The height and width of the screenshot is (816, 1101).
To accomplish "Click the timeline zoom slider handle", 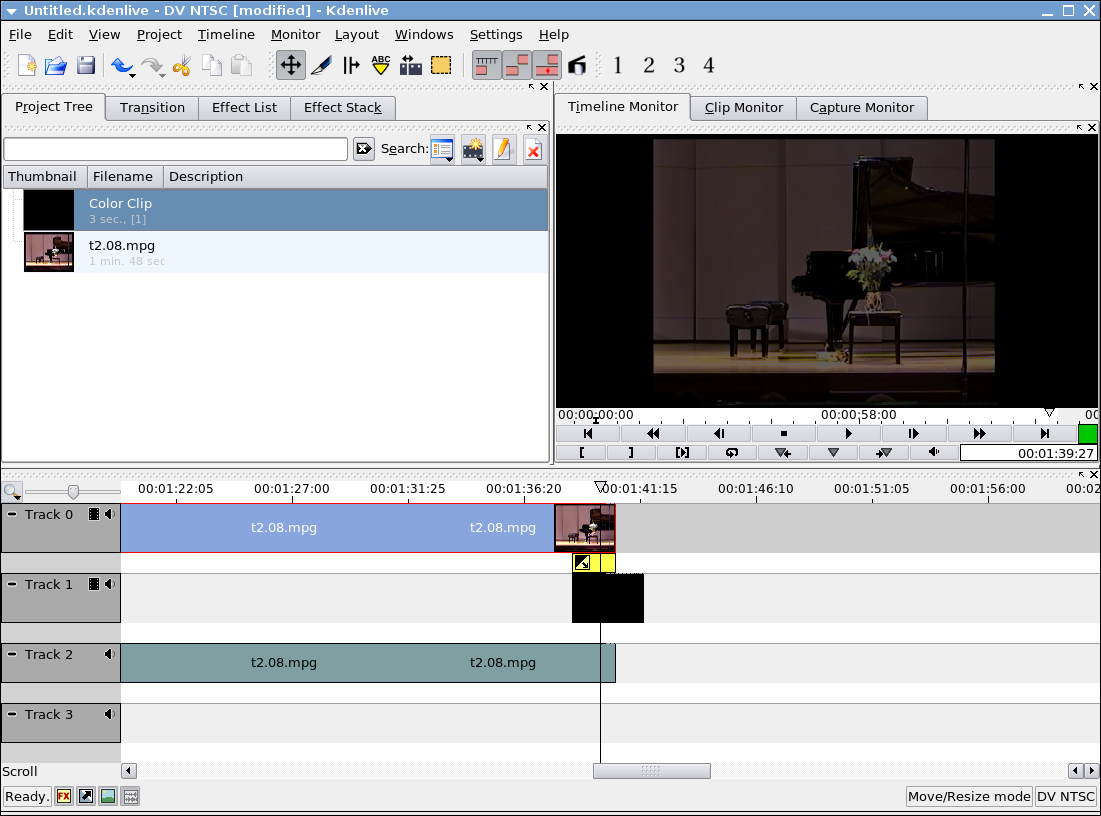I will point(73,491).
